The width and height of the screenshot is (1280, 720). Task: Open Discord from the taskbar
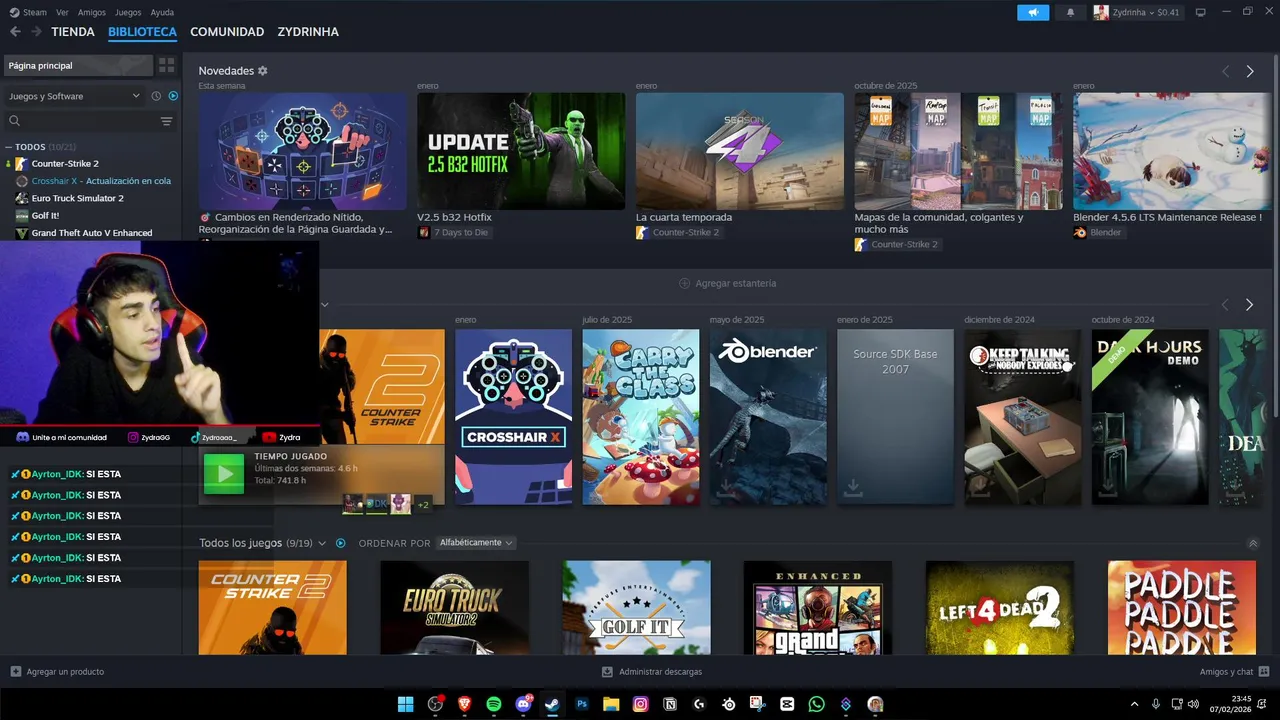click(523, 704)
